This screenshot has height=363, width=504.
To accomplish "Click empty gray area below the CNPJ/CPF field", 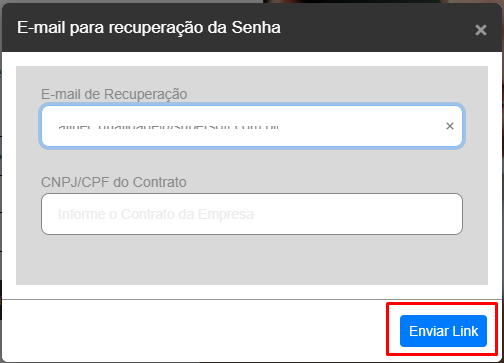I will (x=252, y=260).
